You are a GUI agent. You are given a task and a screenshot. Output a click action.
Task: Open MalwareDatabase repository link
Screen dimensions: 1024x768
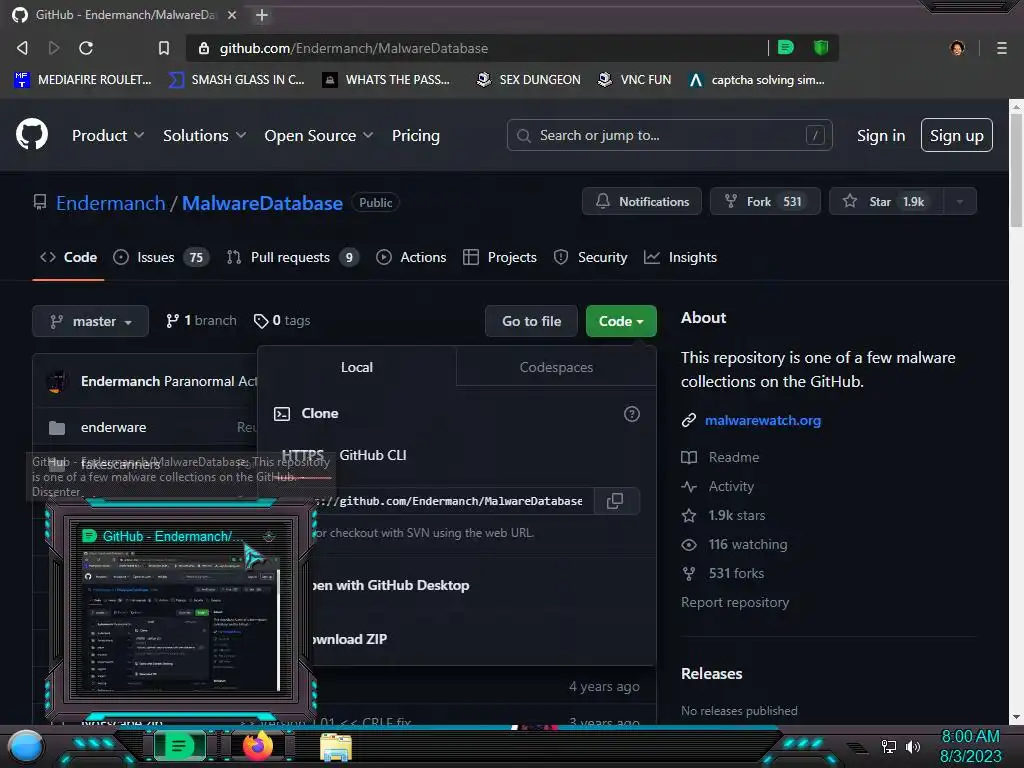point(262,203)
